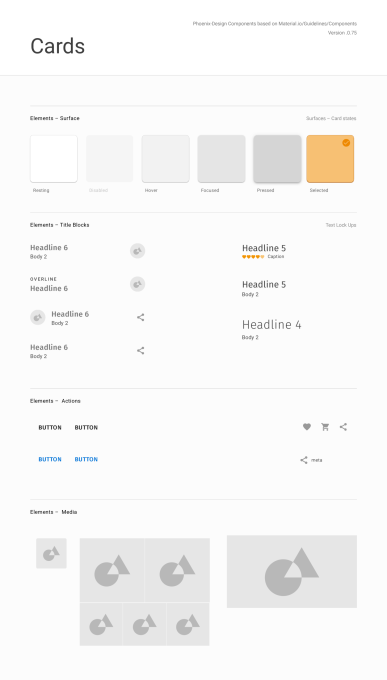Click the 'Pressed' label under the card
This screenshot has width=387, height=680.
tap(266, 190)
